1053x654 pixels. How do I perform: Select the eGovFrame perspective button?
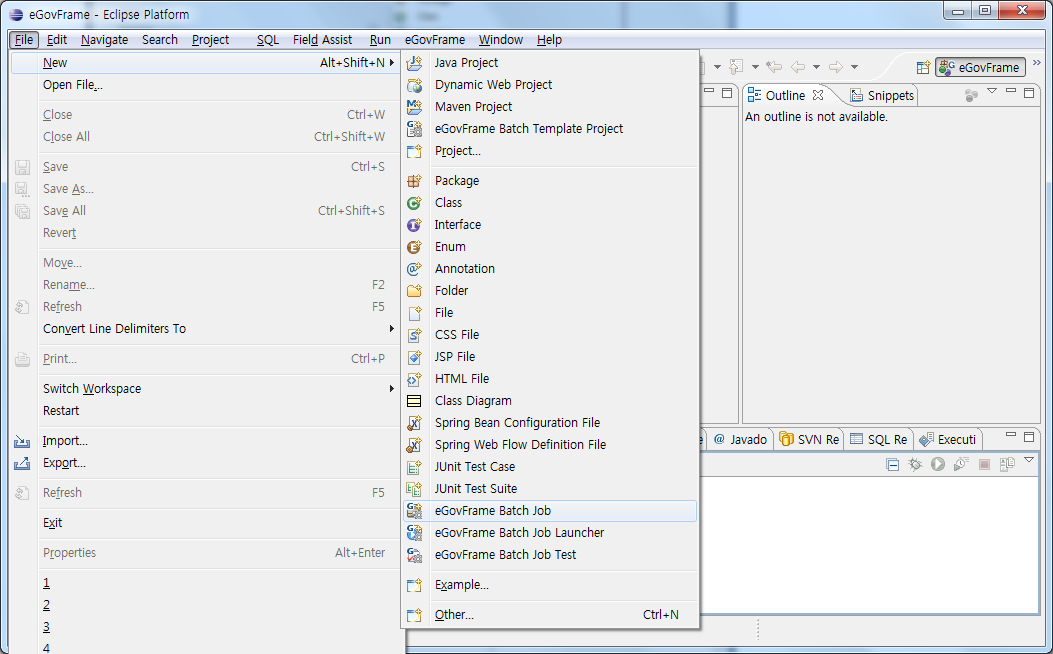(980, 68)
